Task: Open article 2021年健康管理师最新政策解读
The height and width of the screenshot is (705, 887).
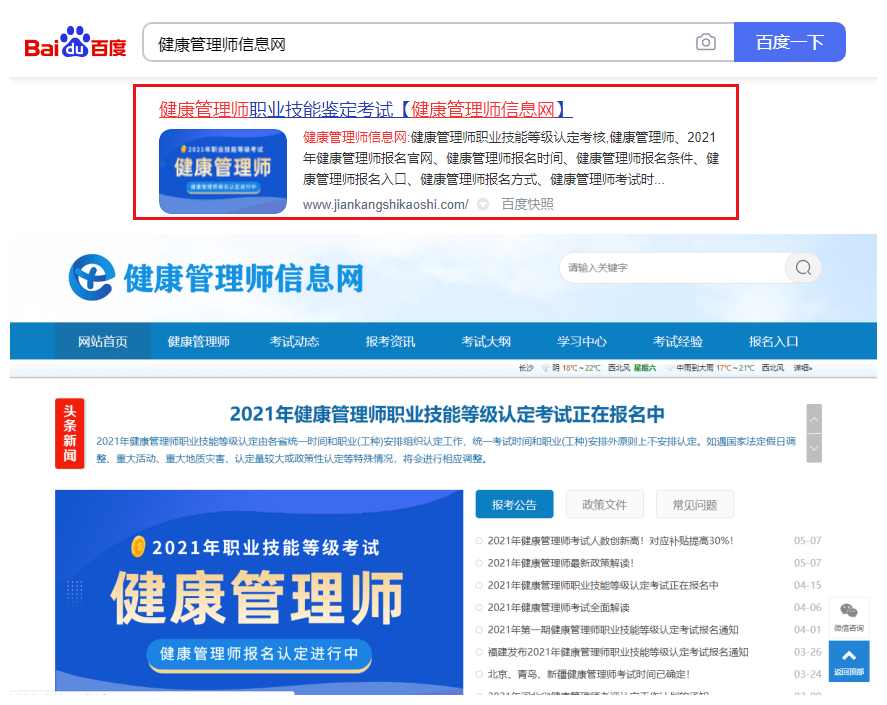Action: (561, 563)
